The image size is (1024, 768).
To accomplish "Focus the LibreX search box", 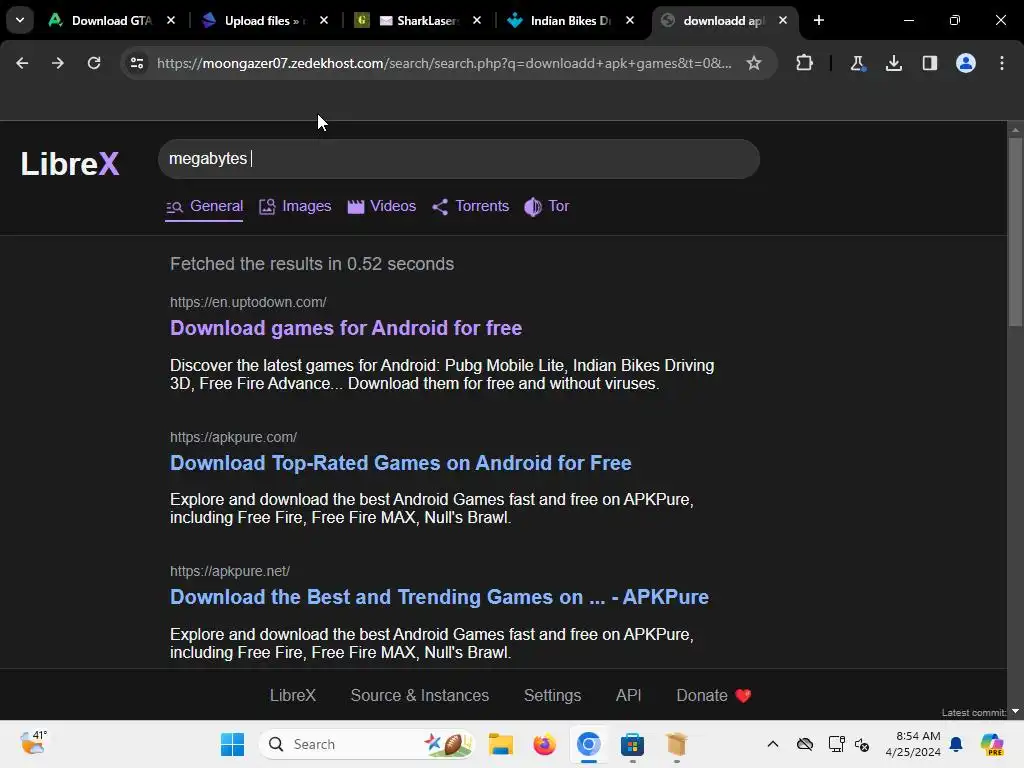I will point(458,159).
